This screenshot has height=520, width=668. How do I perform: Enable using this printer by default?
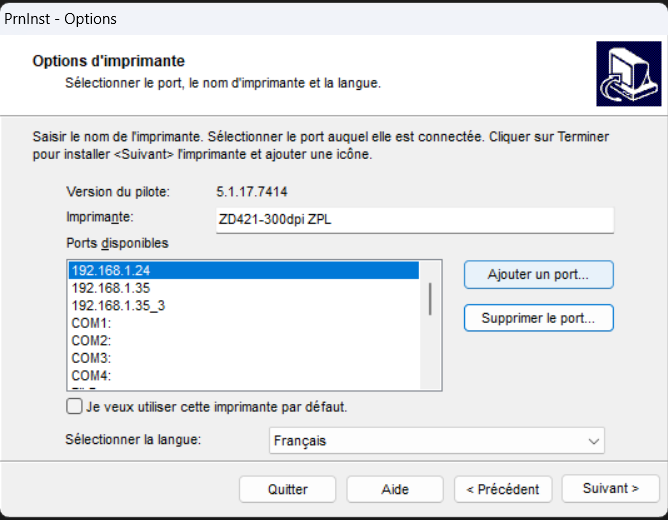(x=74, y=407)
